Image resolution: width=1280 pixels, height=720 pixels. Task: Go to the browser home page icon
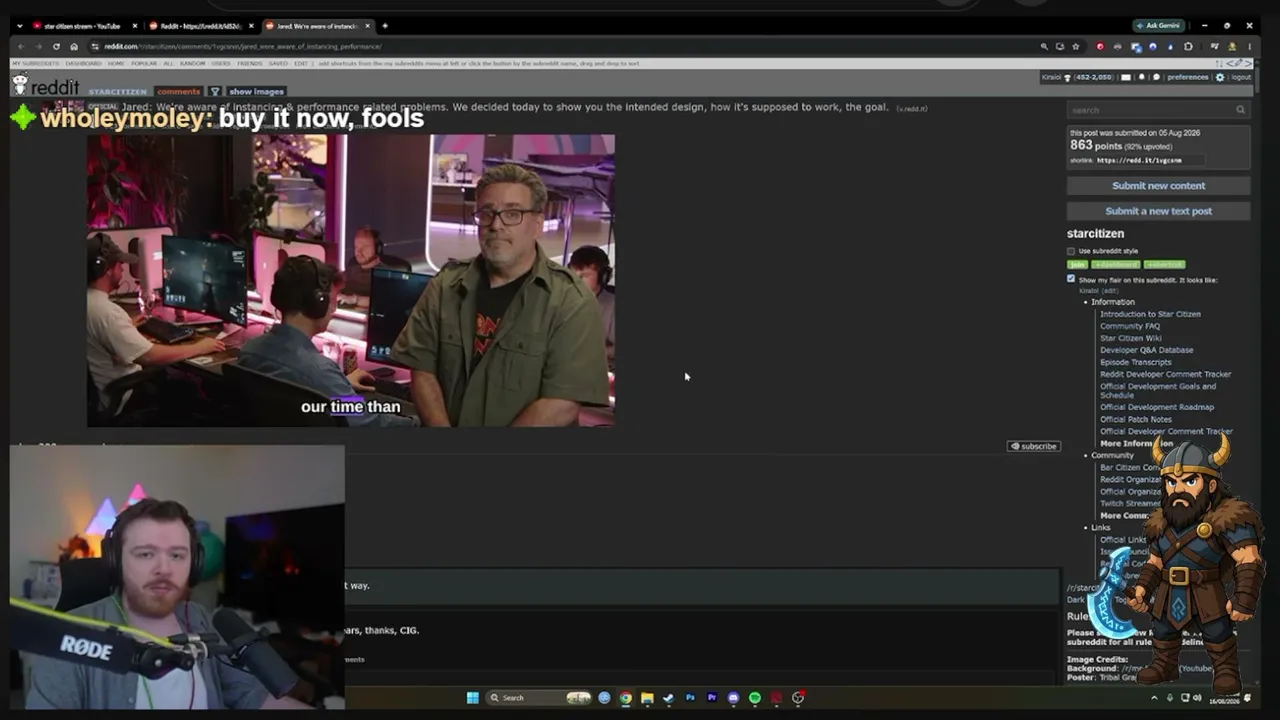tap(74, 46)
